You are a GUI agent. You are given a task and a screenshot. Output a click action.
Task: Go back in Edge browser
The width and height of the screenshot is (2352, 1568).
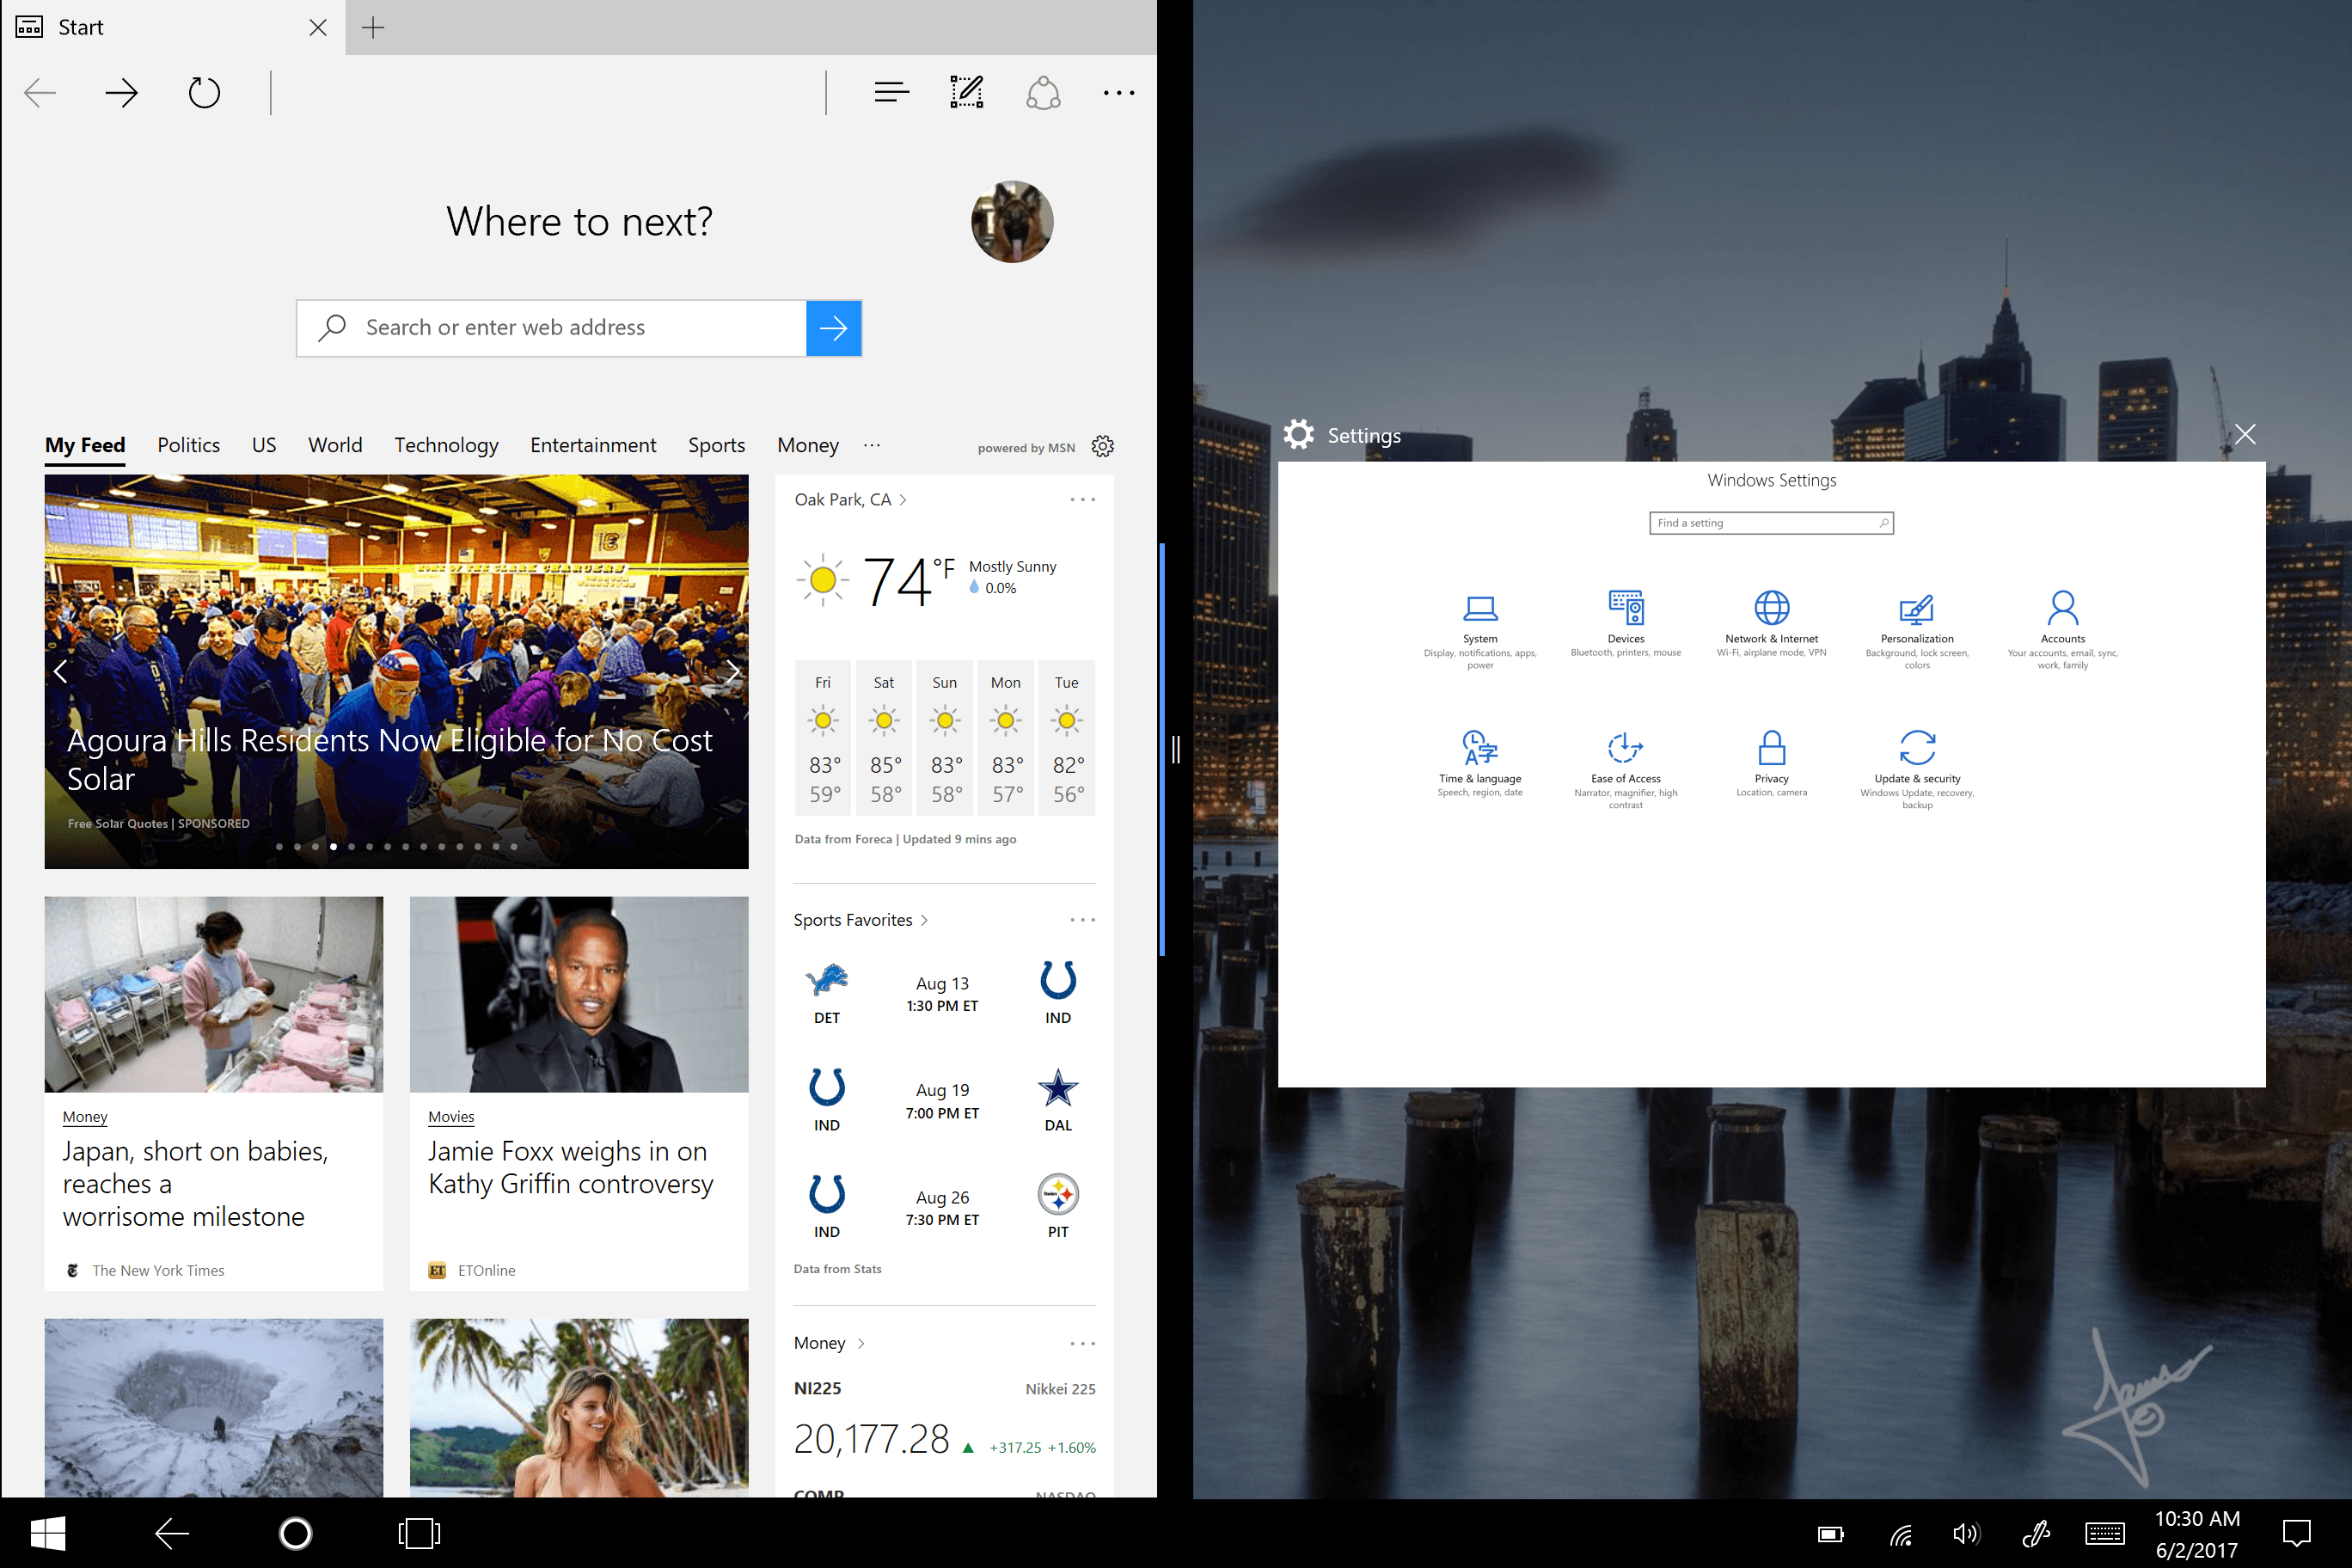40,93
